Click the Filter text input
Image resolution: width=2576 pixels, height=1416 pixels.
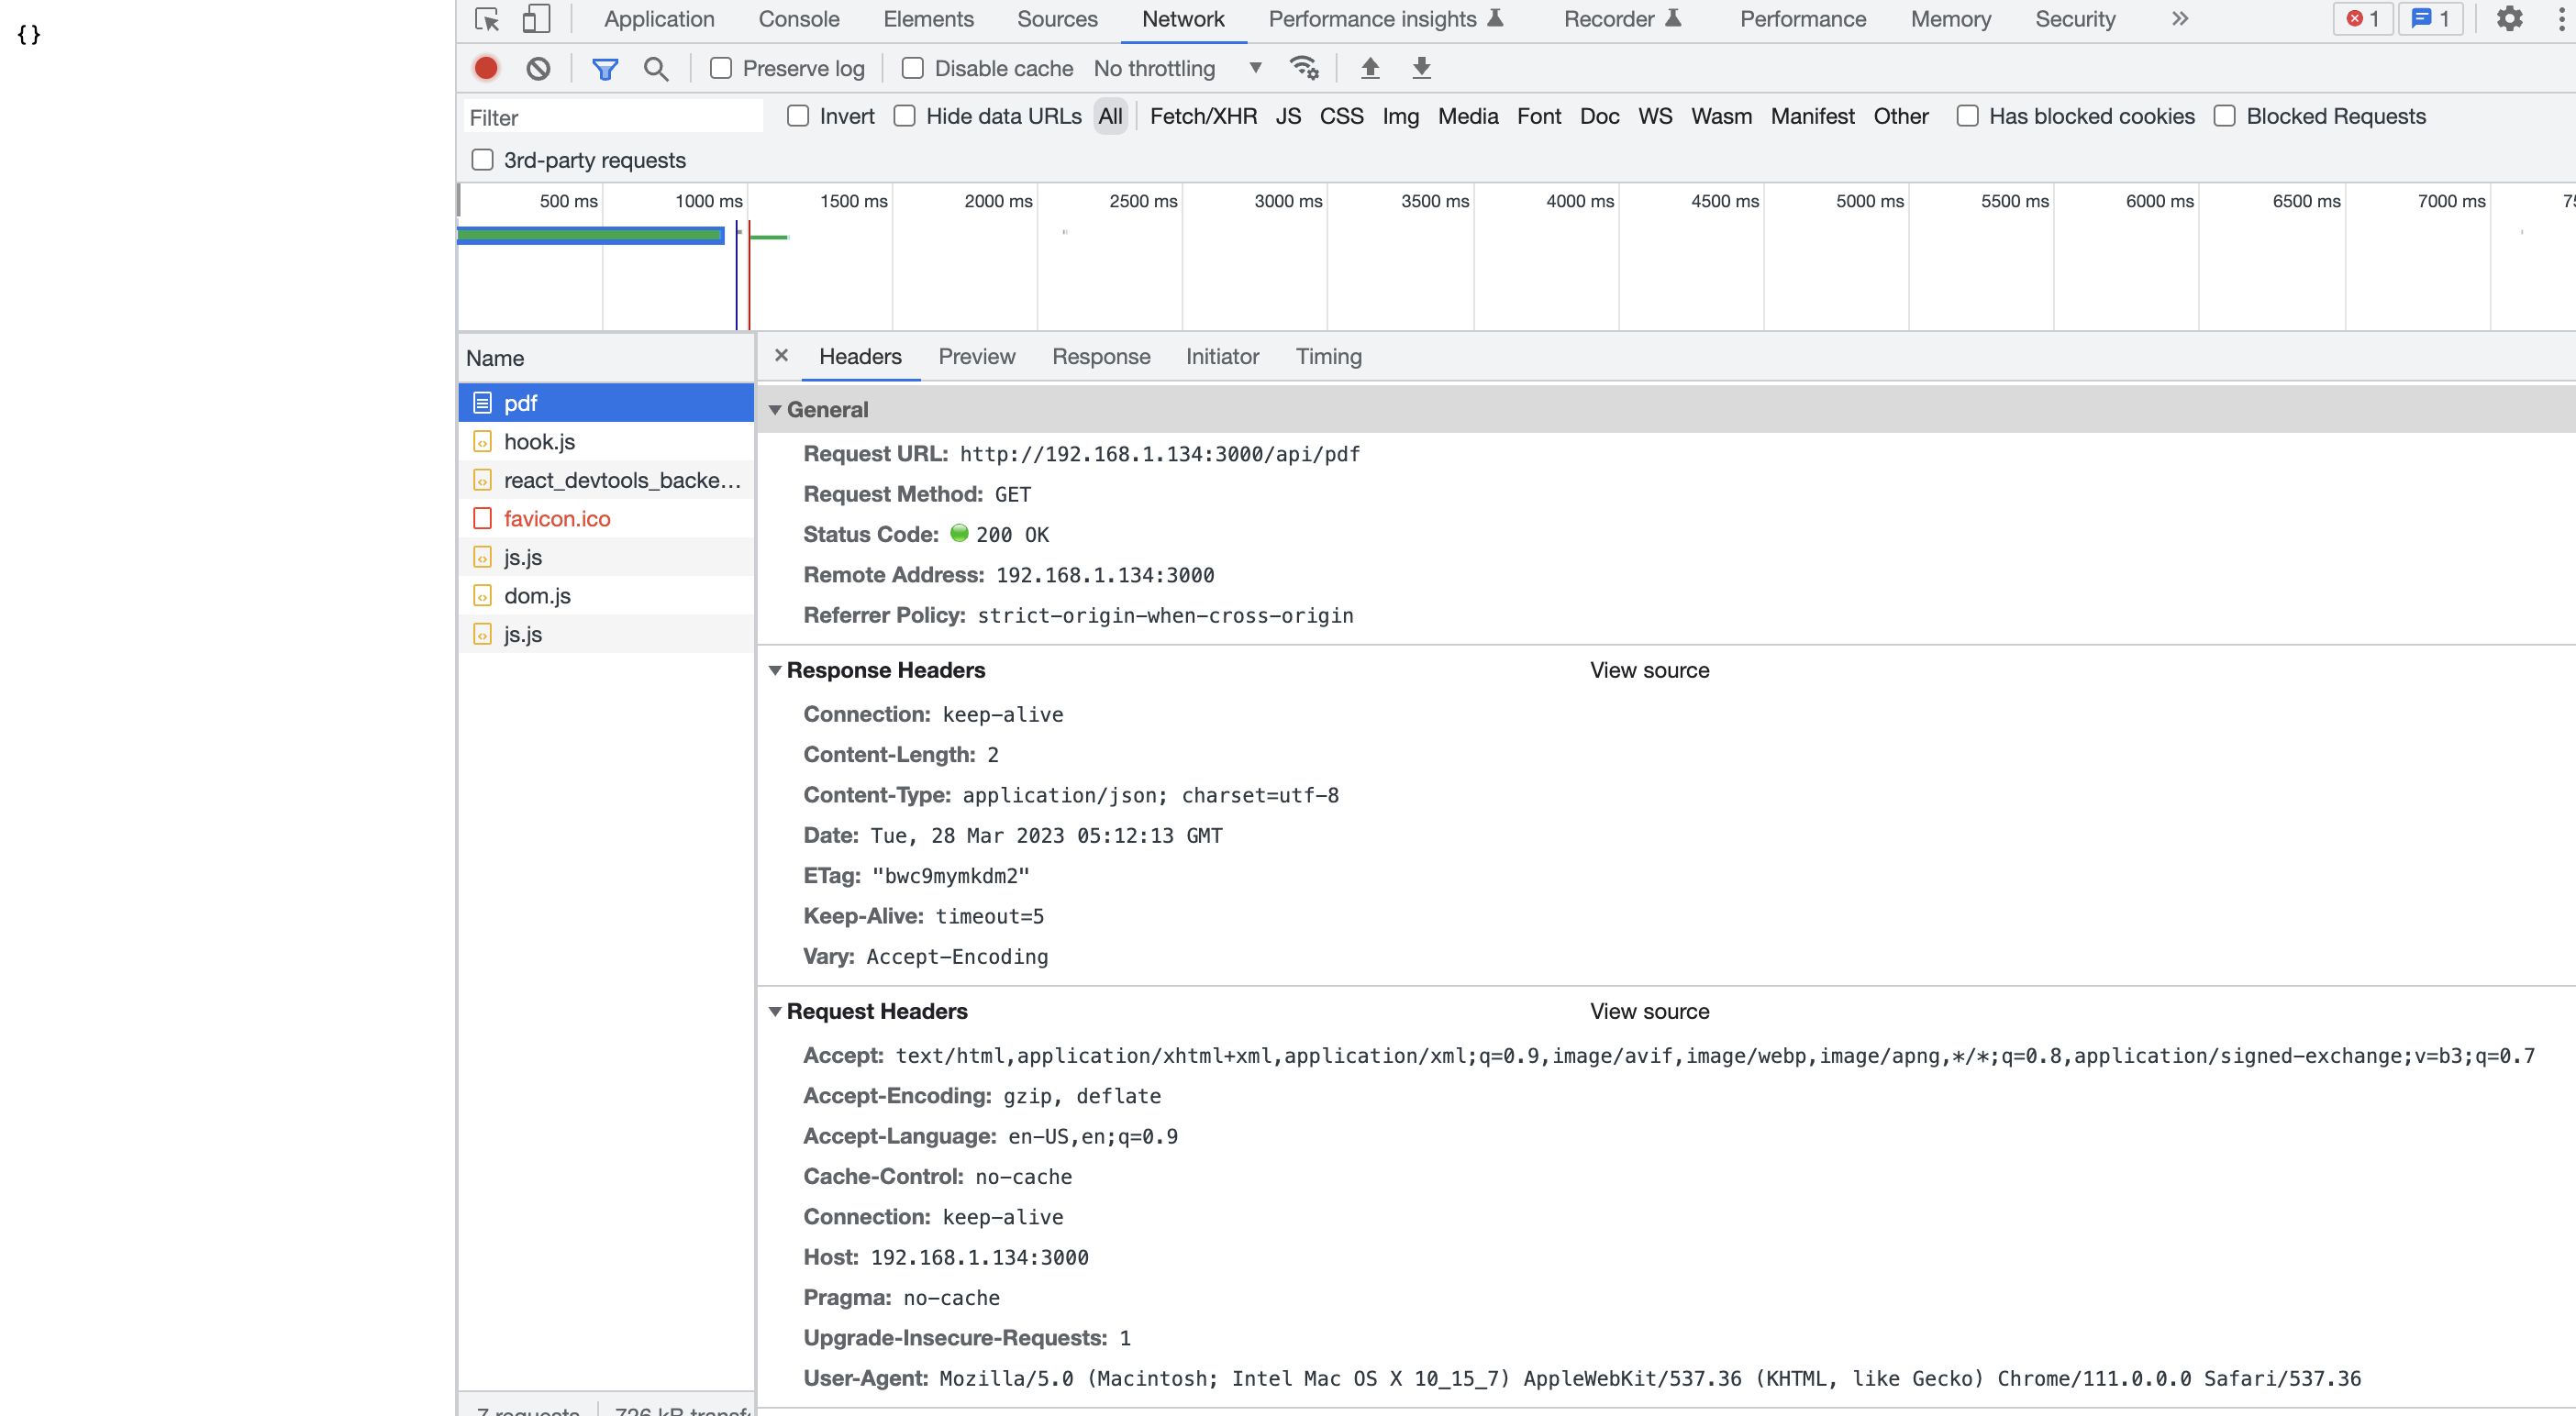click(612, 117)
